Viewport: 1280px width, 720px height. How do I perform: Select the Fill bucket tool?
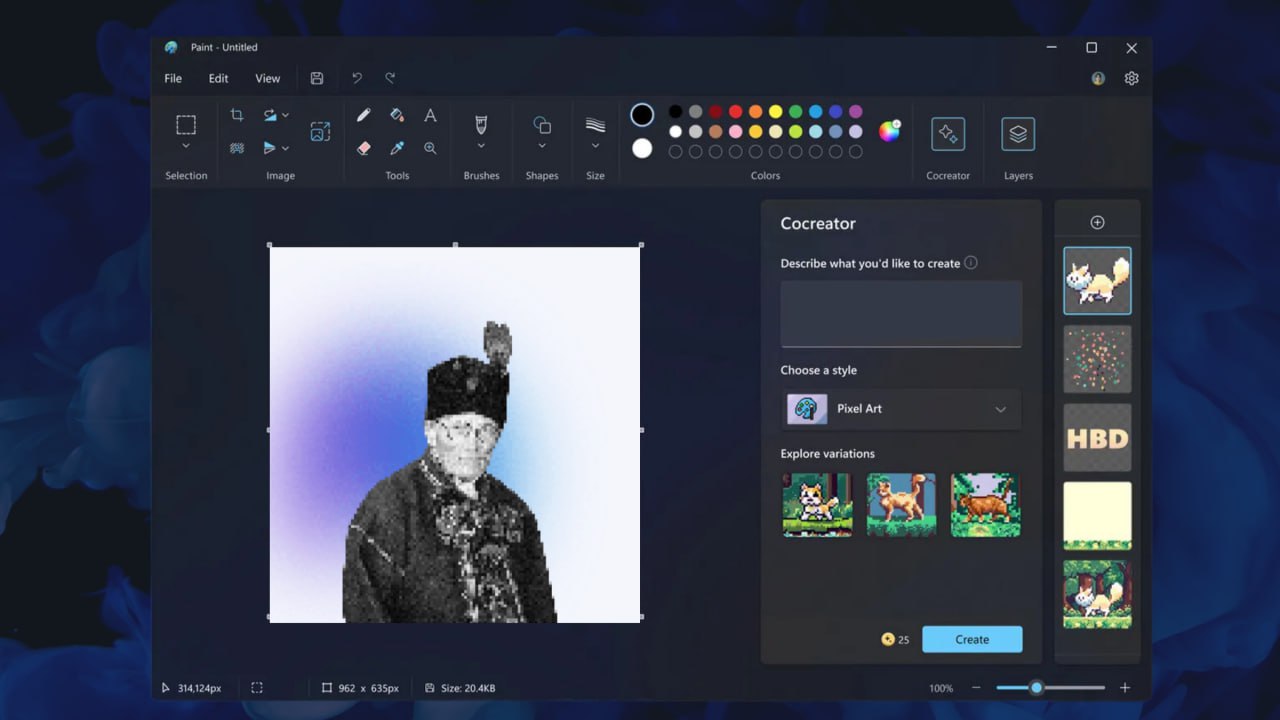(x=397, y=116)
